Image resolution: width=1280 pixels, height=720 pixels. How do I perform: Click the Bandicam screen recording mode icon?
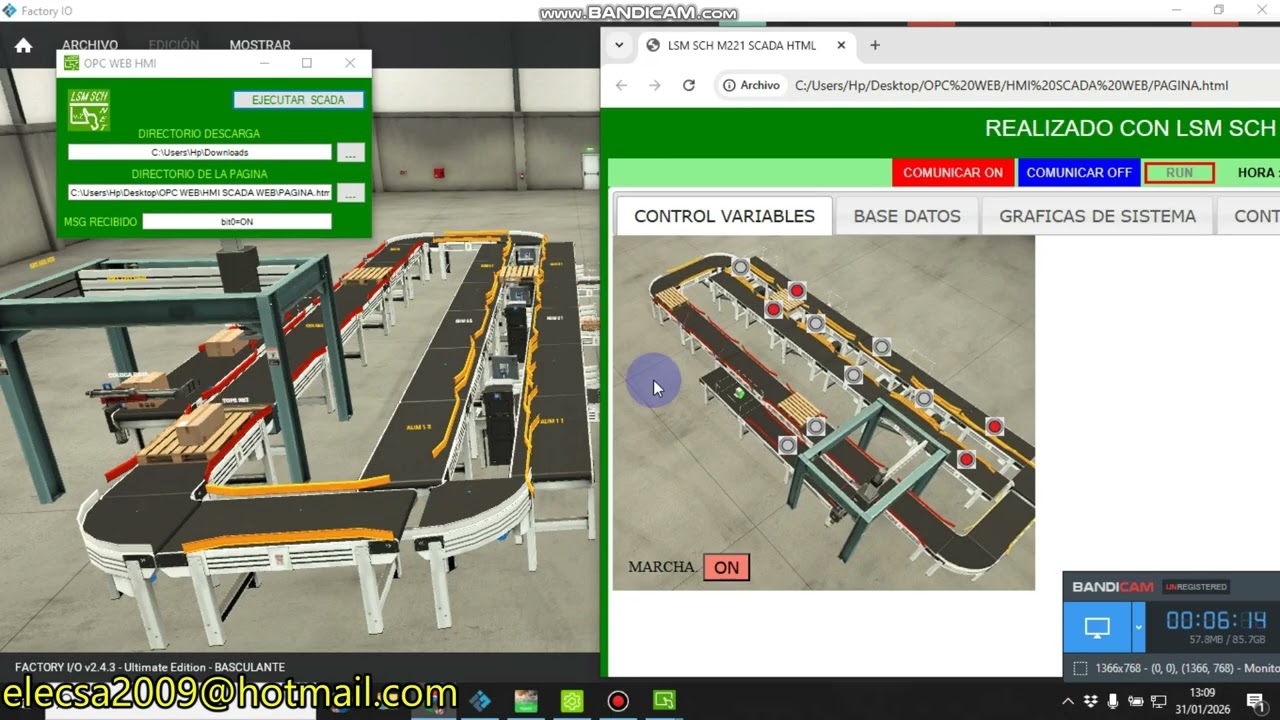(x=1097, y=628)
